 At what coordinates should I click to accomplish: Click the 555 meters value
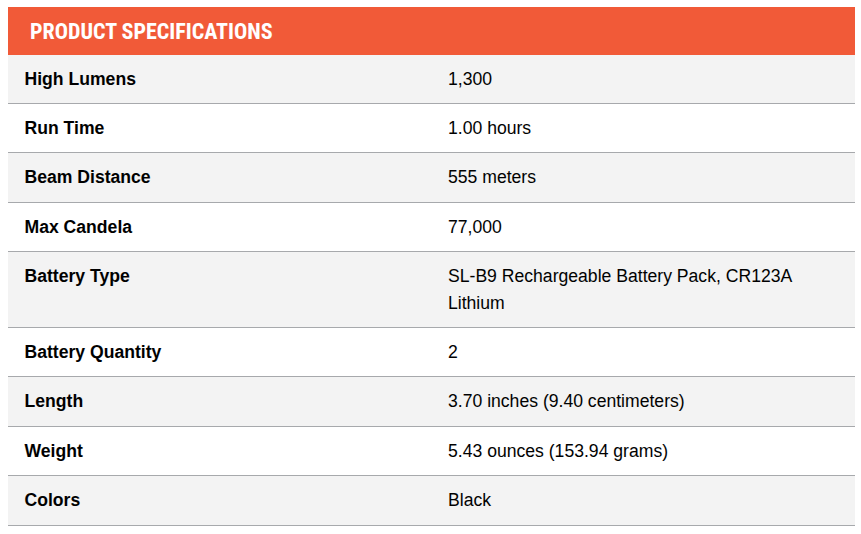(492, 177)
